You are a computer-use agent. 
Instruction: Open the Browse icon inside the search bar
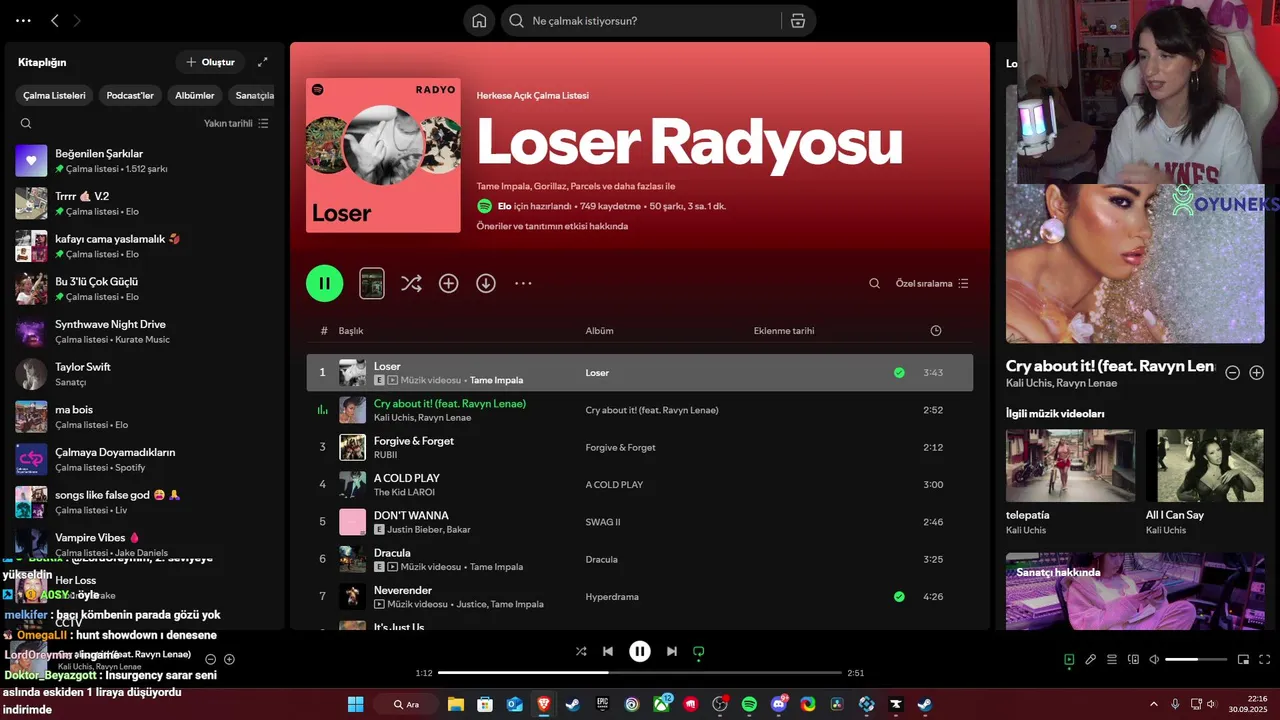click(798, 21)
